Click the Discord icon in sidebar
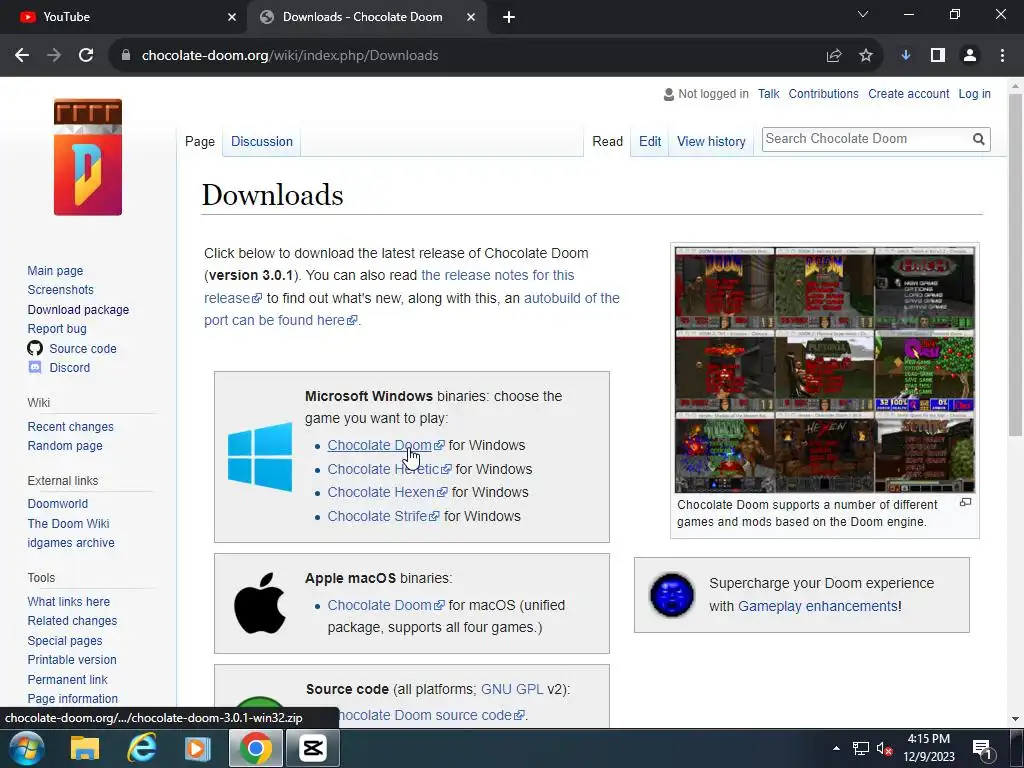1024x768 pixels. 35,368
